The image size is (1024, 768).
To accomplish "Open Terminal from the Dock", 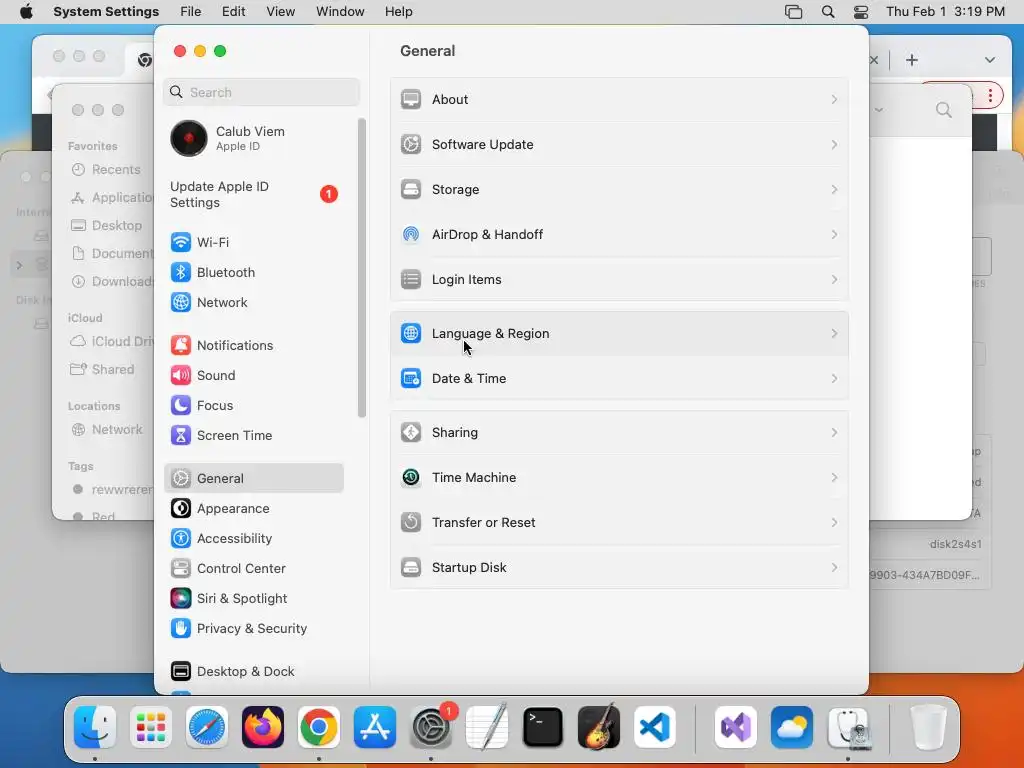I will [x=543, y=727].
